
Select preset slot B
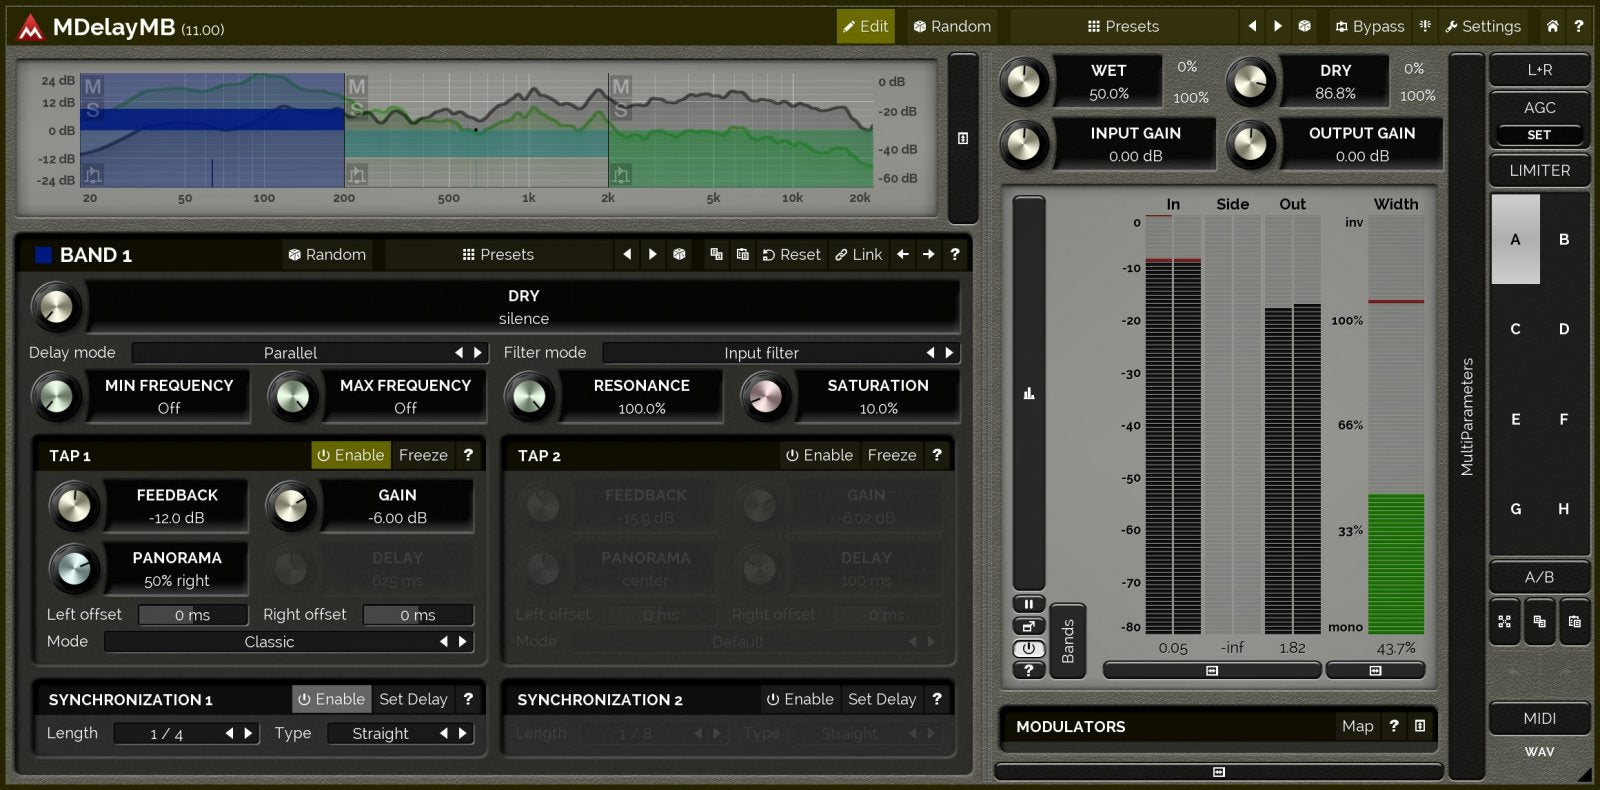coord(1564,240)
